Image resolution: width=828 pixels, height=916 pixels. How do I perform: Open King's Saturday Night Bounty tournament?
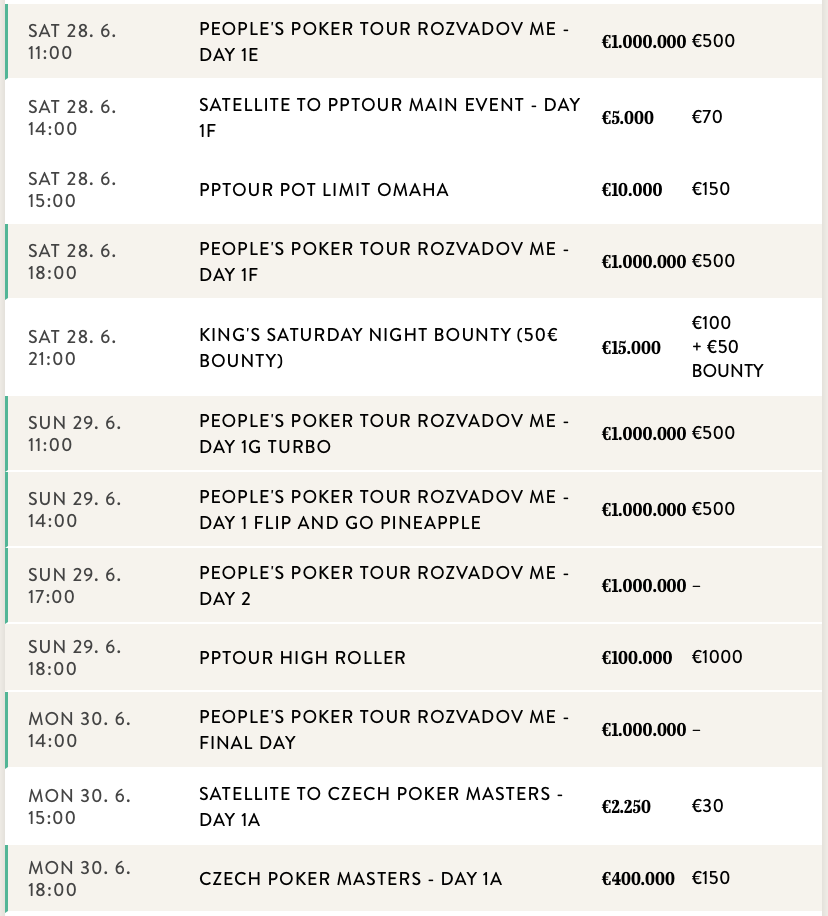378,347
